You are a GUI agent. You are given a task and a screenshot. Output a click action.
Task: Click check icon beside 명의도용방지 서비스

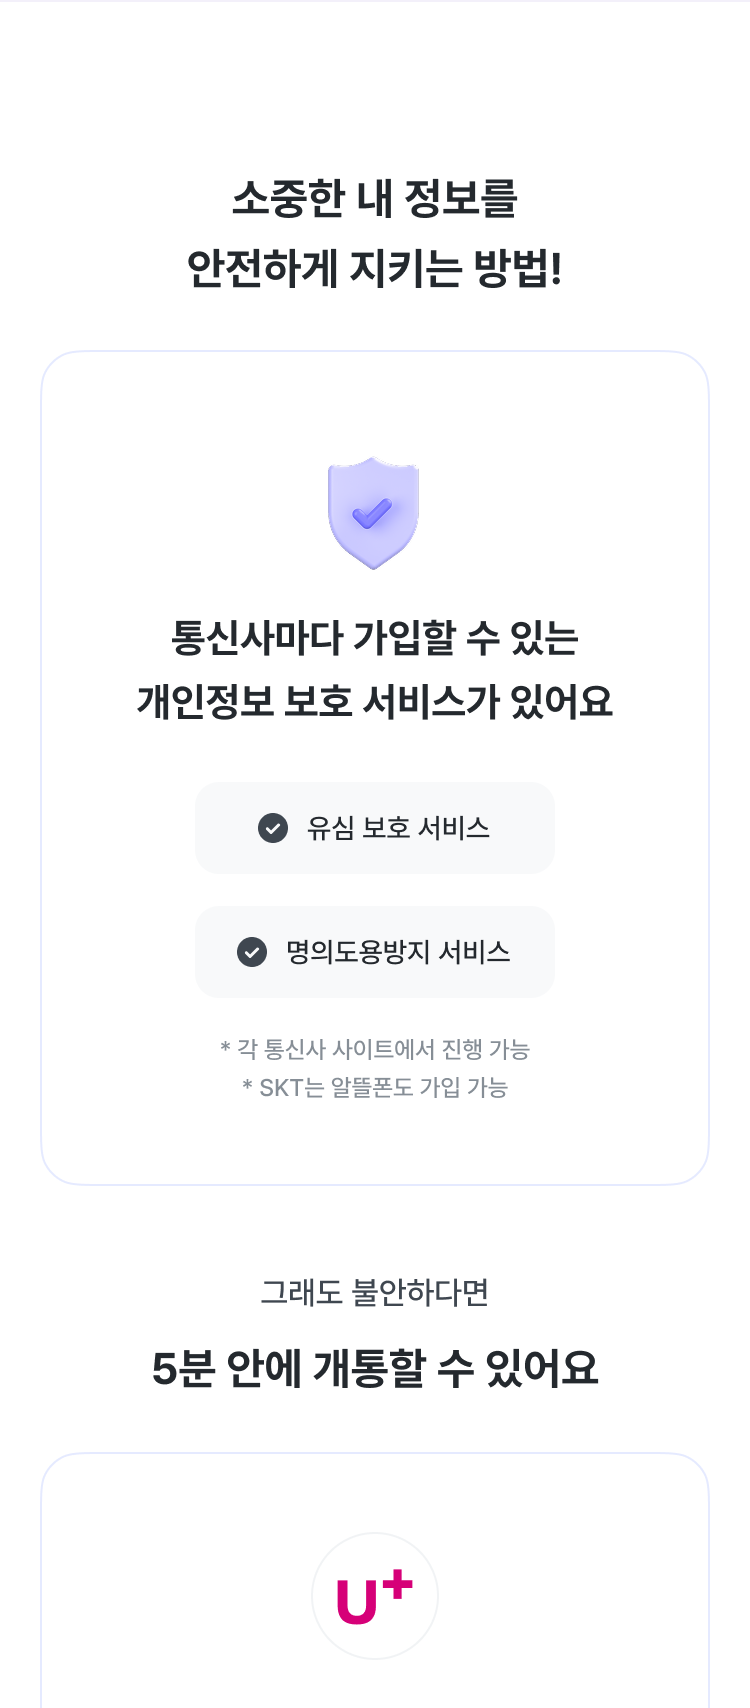(x=252, y=952)
